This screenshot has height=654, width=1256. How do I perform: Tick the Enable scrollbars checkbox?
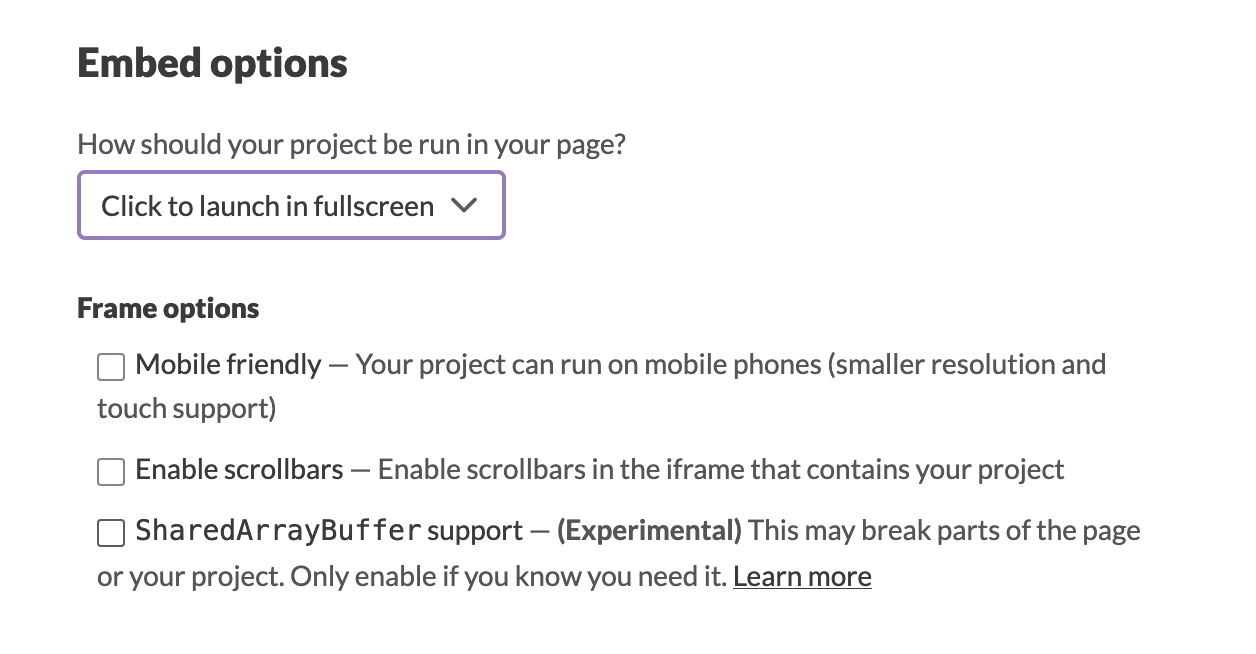click(111, 471)
